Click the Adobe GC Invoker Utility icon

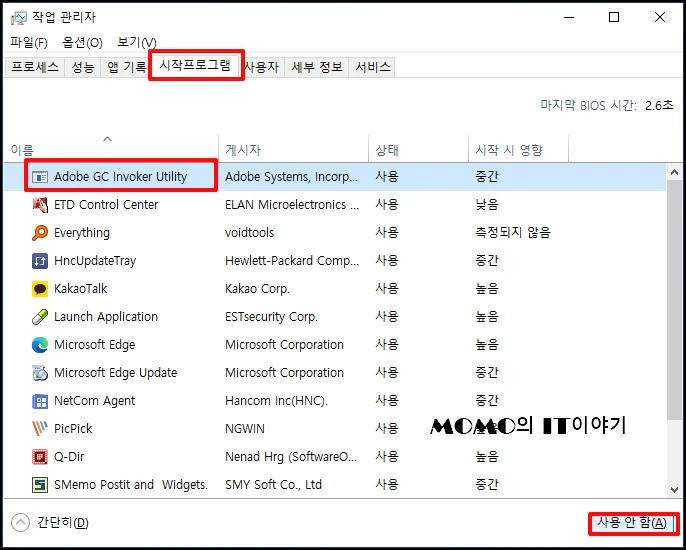(40, 177)
